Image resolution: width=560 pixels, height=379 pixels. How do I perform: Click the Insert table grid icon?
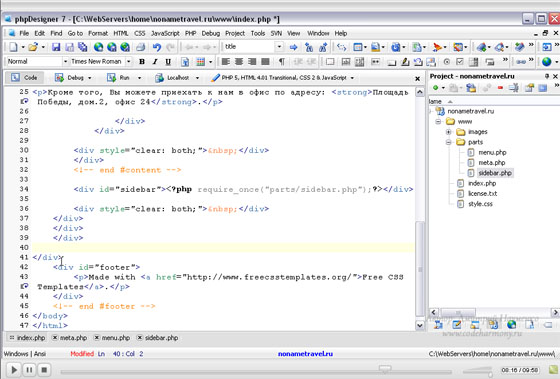pos(200,61)
